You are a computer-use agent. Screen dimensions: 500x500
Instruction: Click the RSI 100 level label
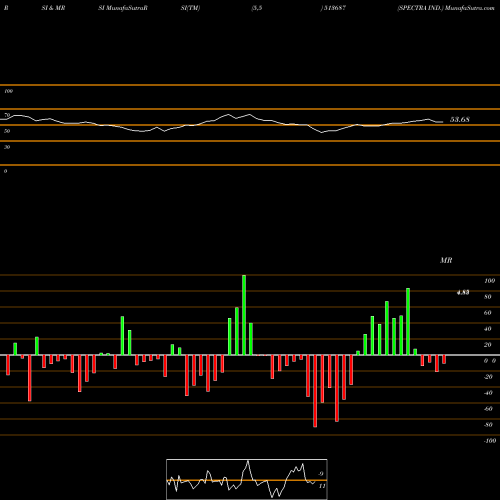8,91
